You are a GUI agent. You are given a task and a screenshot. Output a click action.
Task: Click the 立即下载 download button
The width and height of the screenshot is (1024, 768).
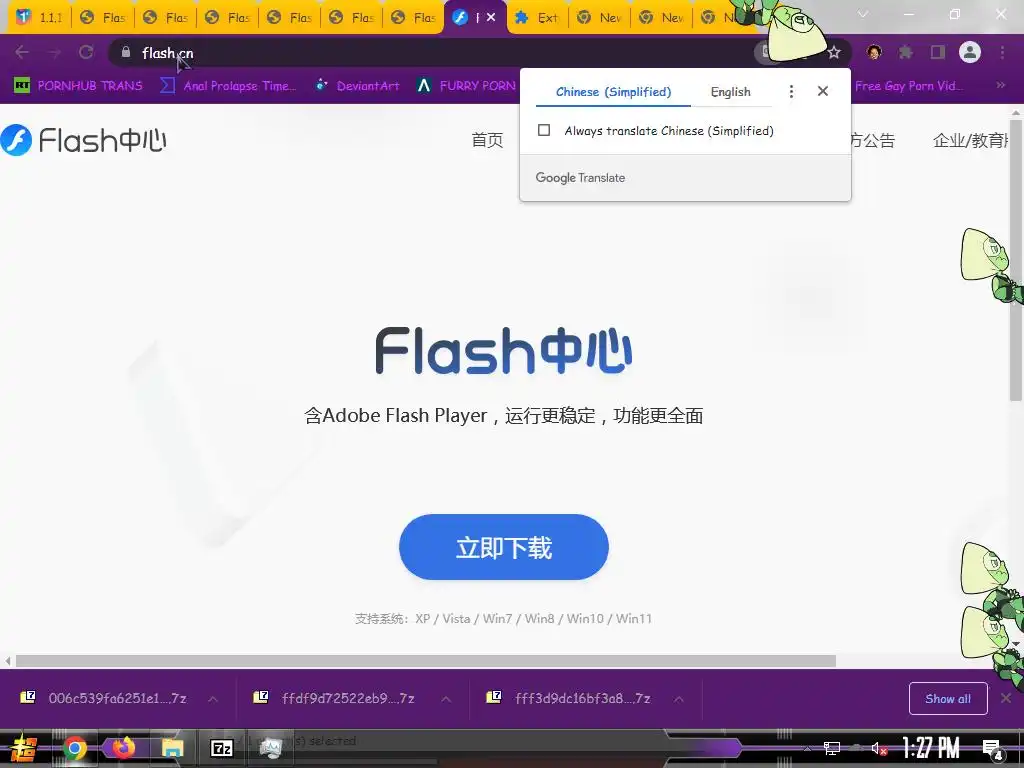coord(504,547)
